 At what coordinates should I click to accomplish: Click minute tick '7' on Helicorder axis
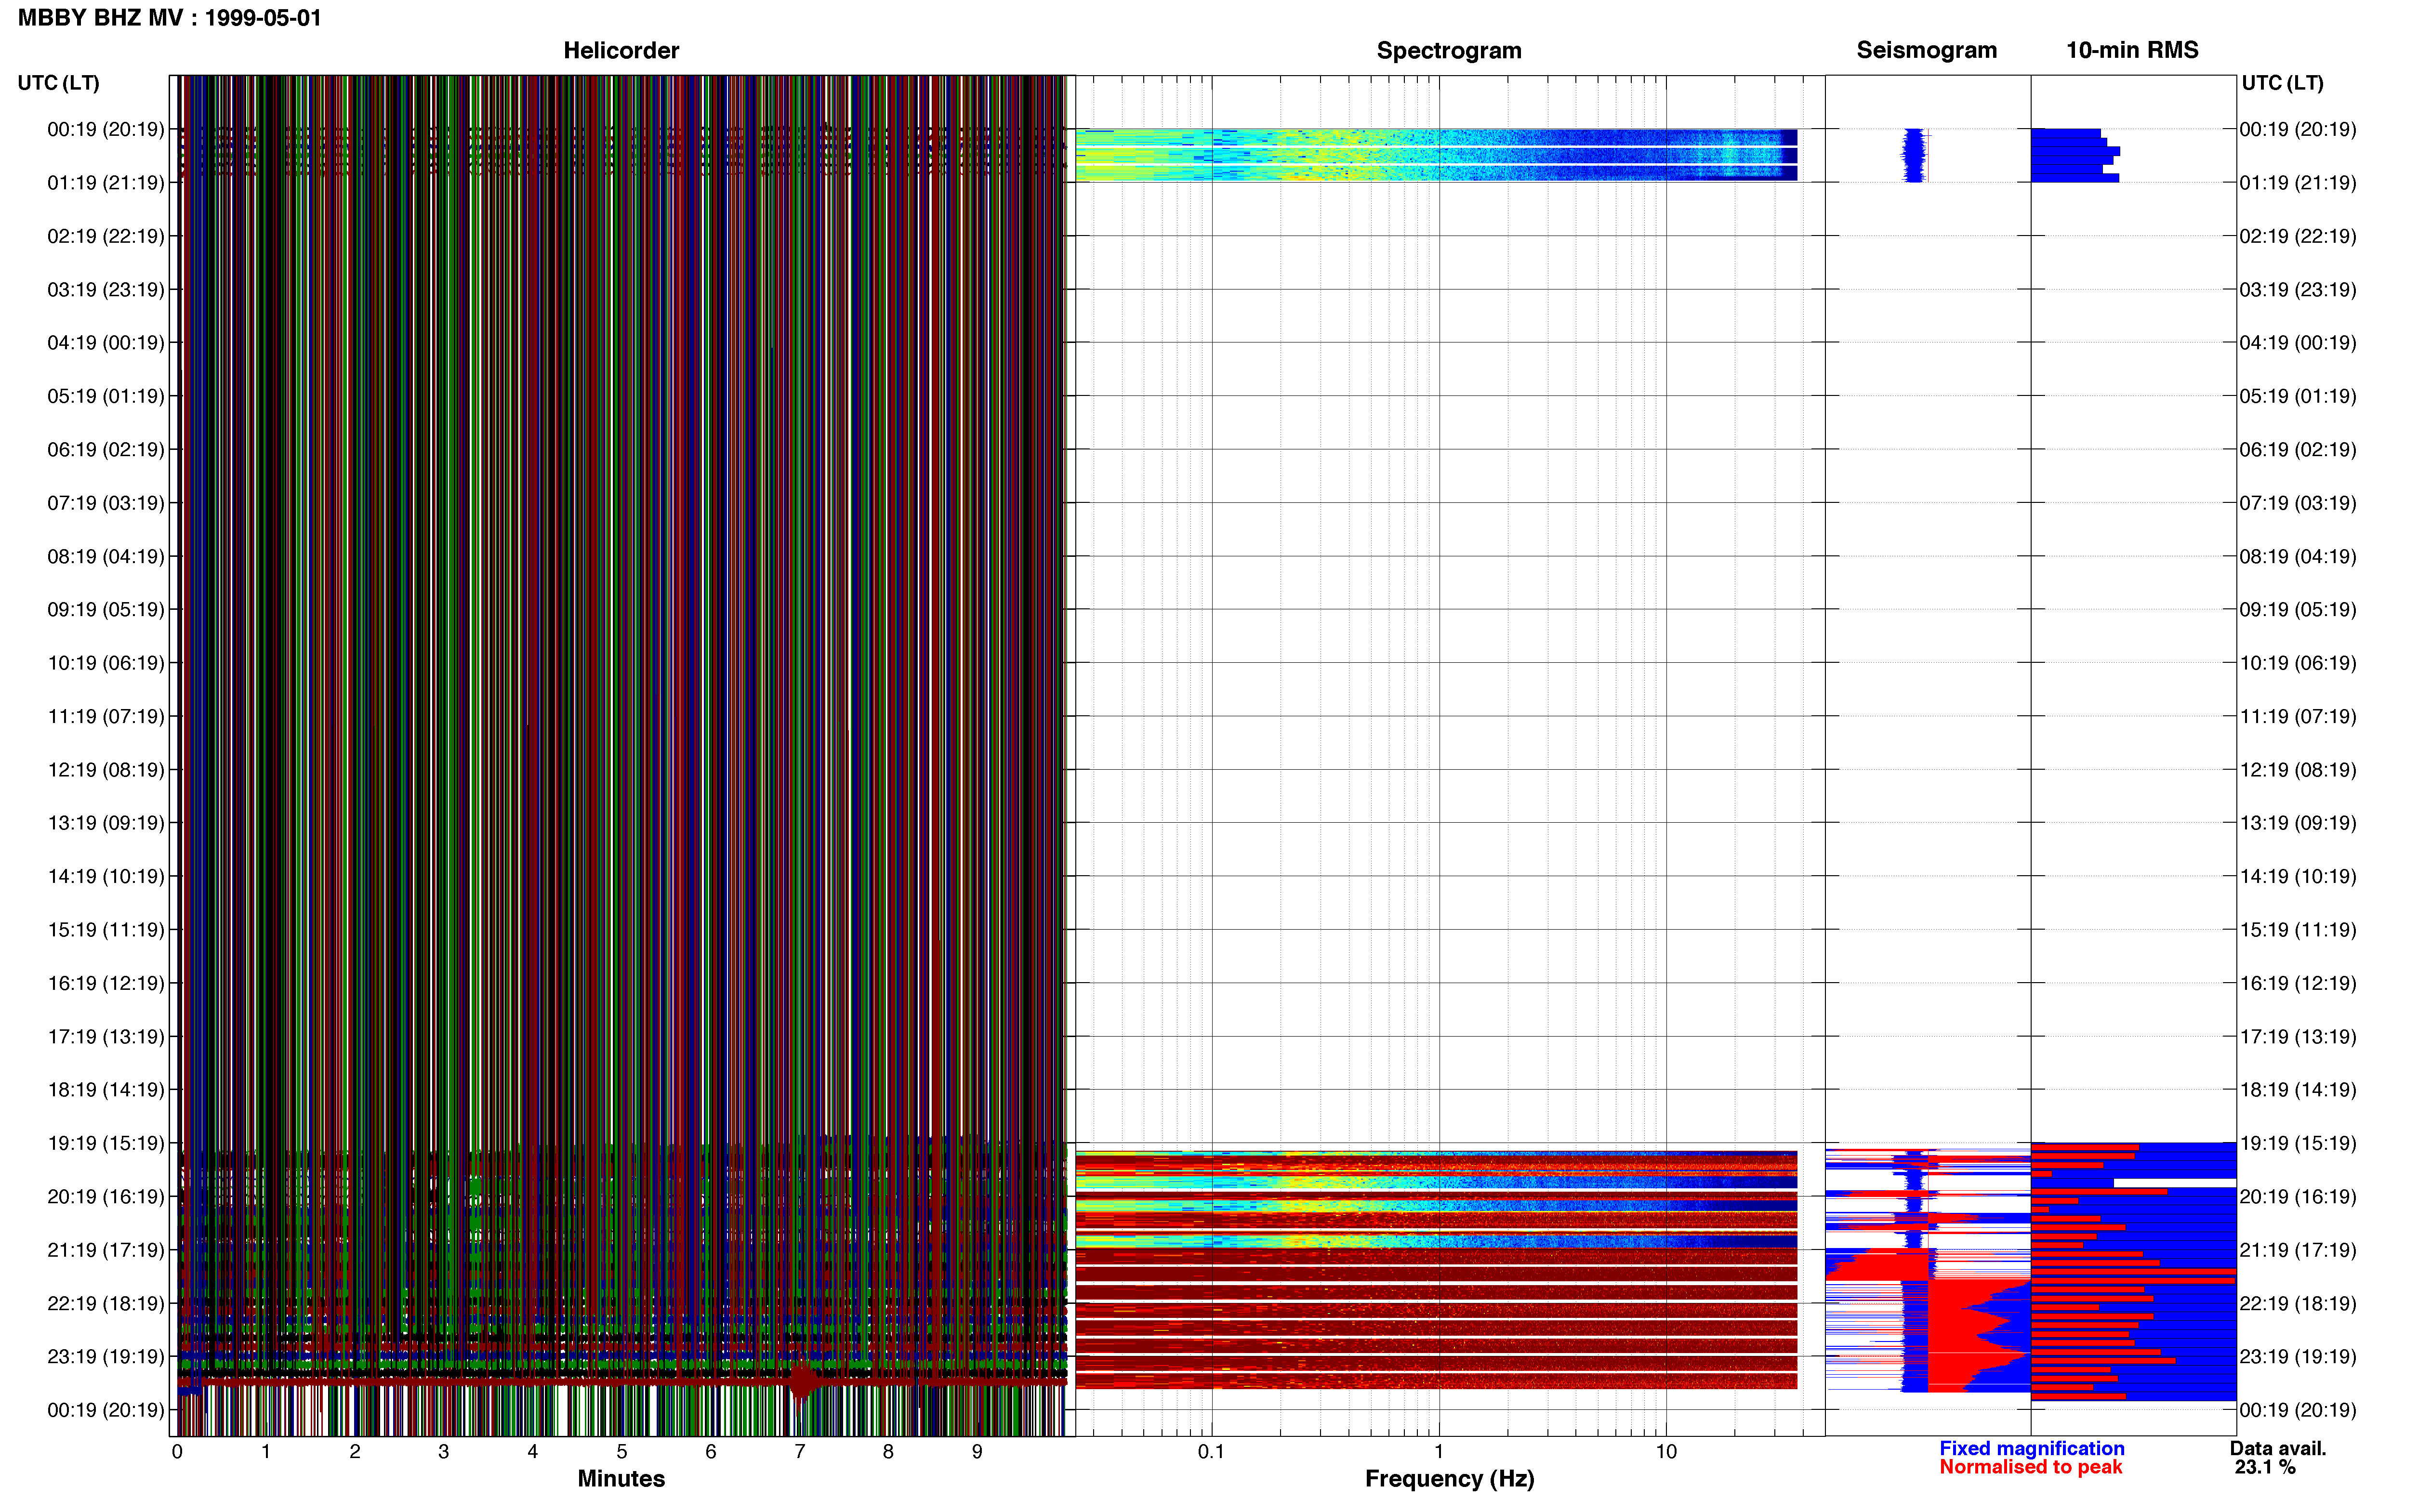[800, 1452]
